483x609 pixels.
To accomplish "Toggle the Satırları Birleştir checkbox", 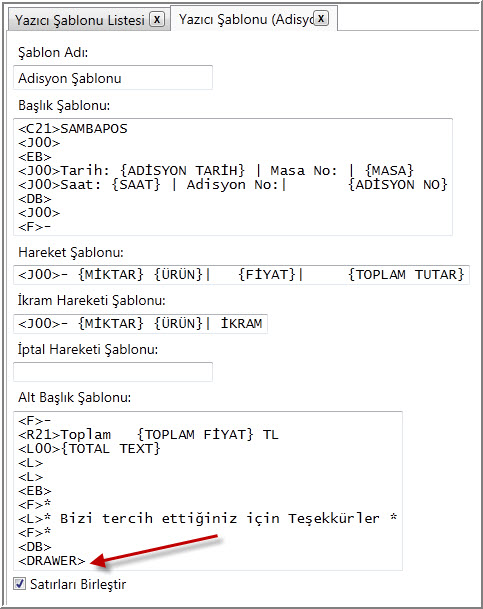I will click(19, 584).
